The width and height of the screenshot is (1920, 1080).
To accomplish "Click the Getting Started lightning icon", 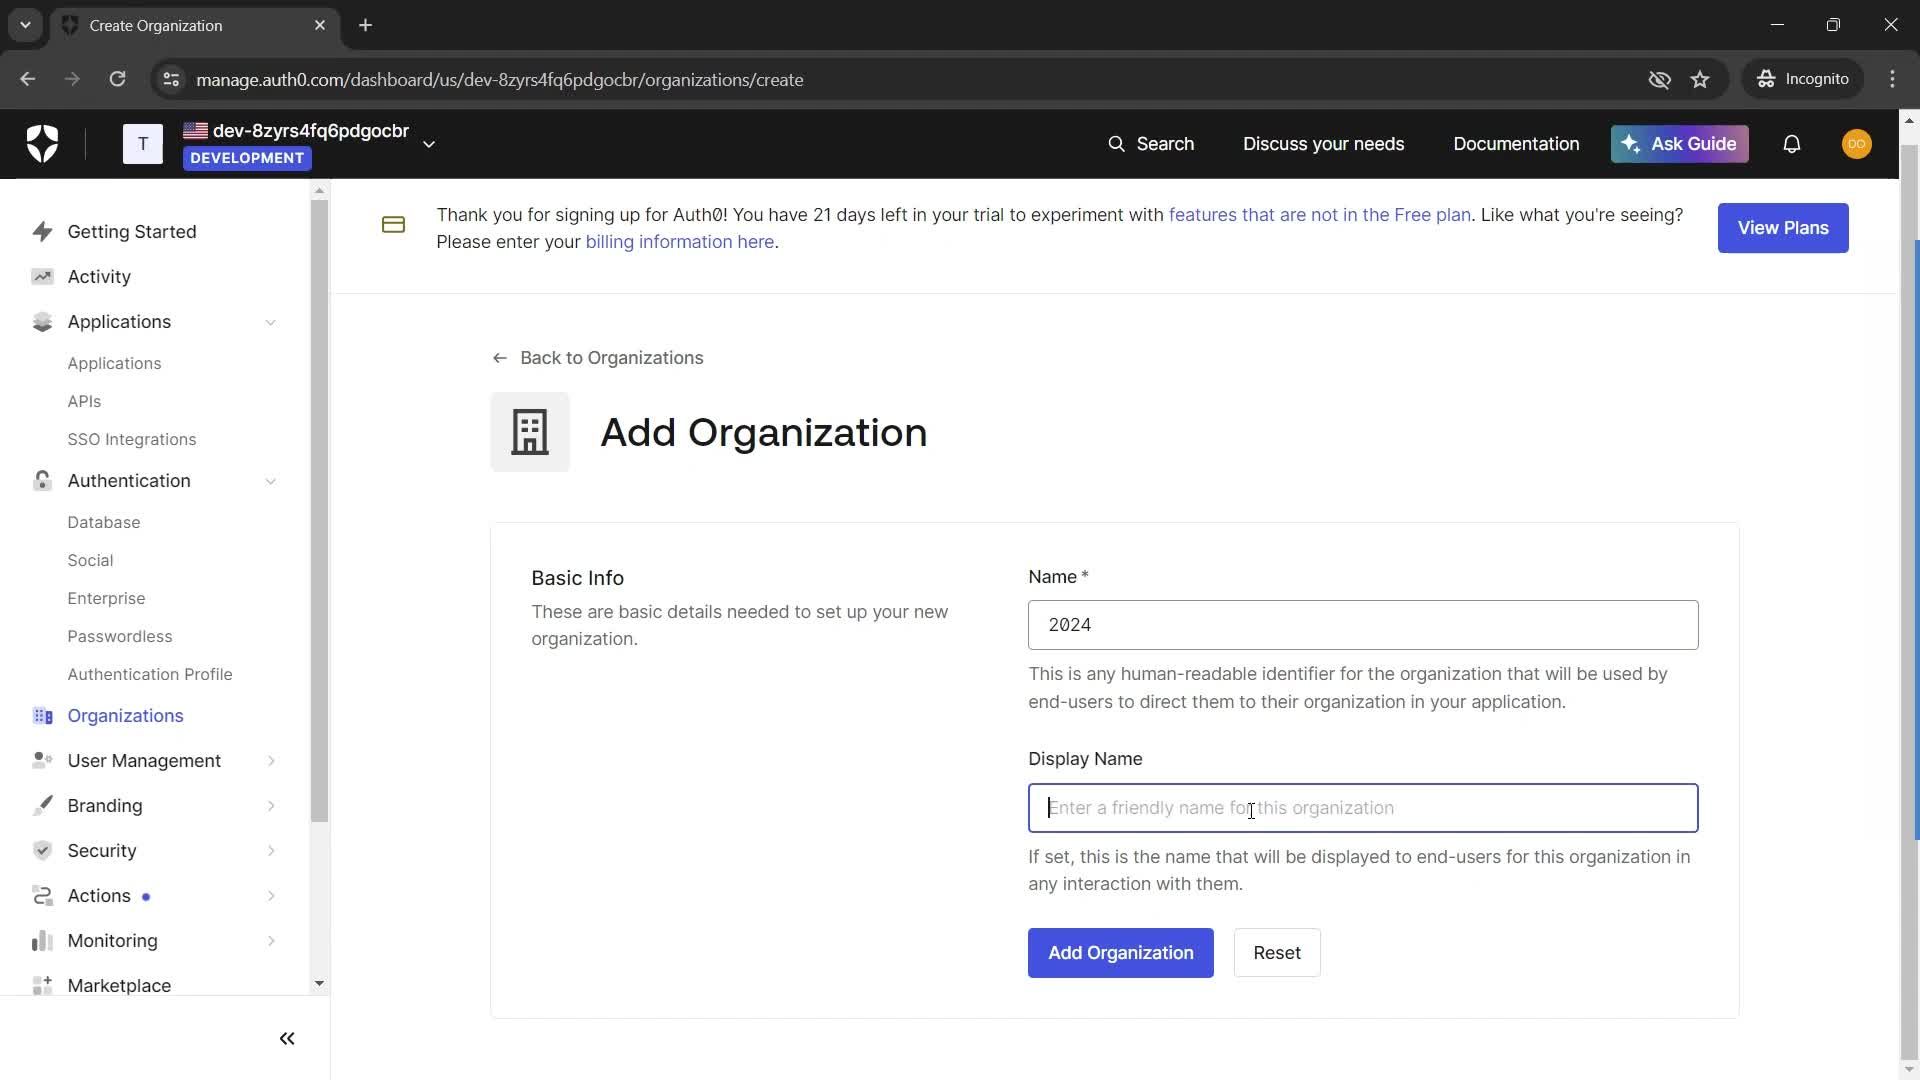I will (42, 232).
